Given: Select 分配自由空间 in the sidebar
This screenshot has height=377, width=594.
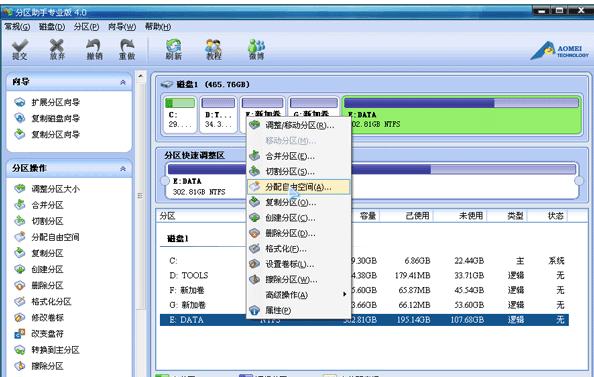Looking at the screenshot, I should (47, 237).
